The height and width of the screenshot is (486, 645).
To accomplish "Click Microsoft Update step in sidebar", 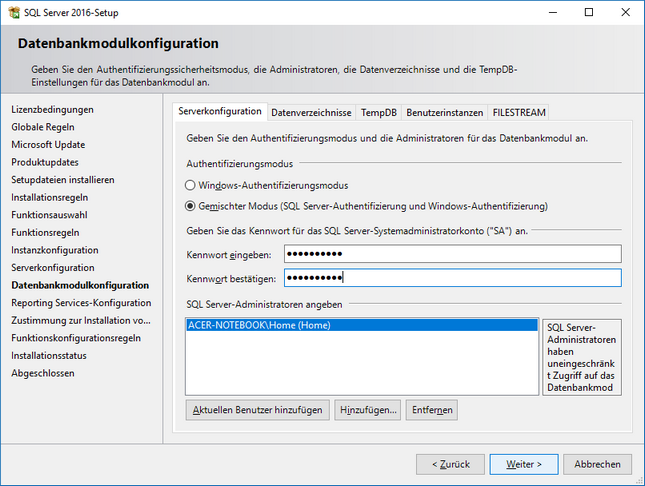I will tap(48, 145).
